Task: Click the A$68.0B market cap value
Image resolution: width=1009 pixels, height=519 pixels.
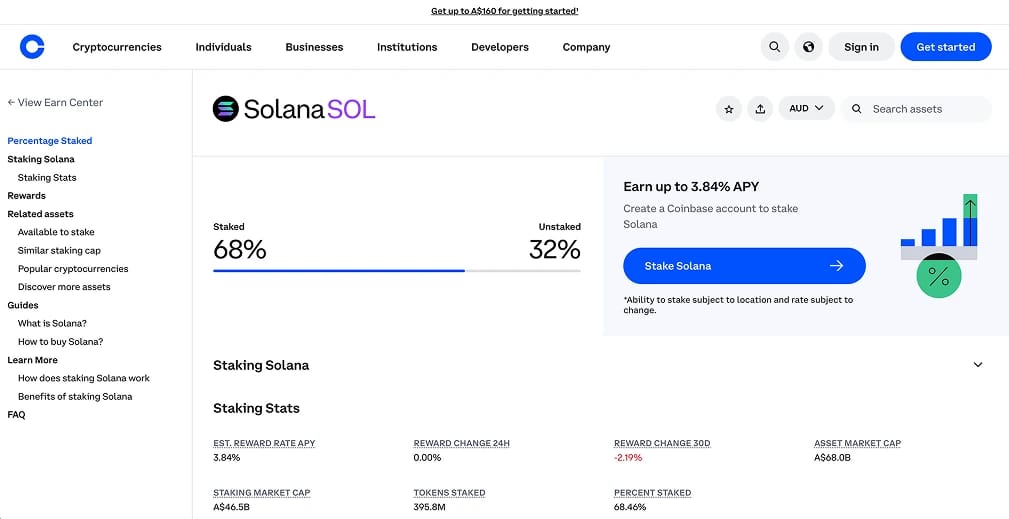Action: (832, 458)
